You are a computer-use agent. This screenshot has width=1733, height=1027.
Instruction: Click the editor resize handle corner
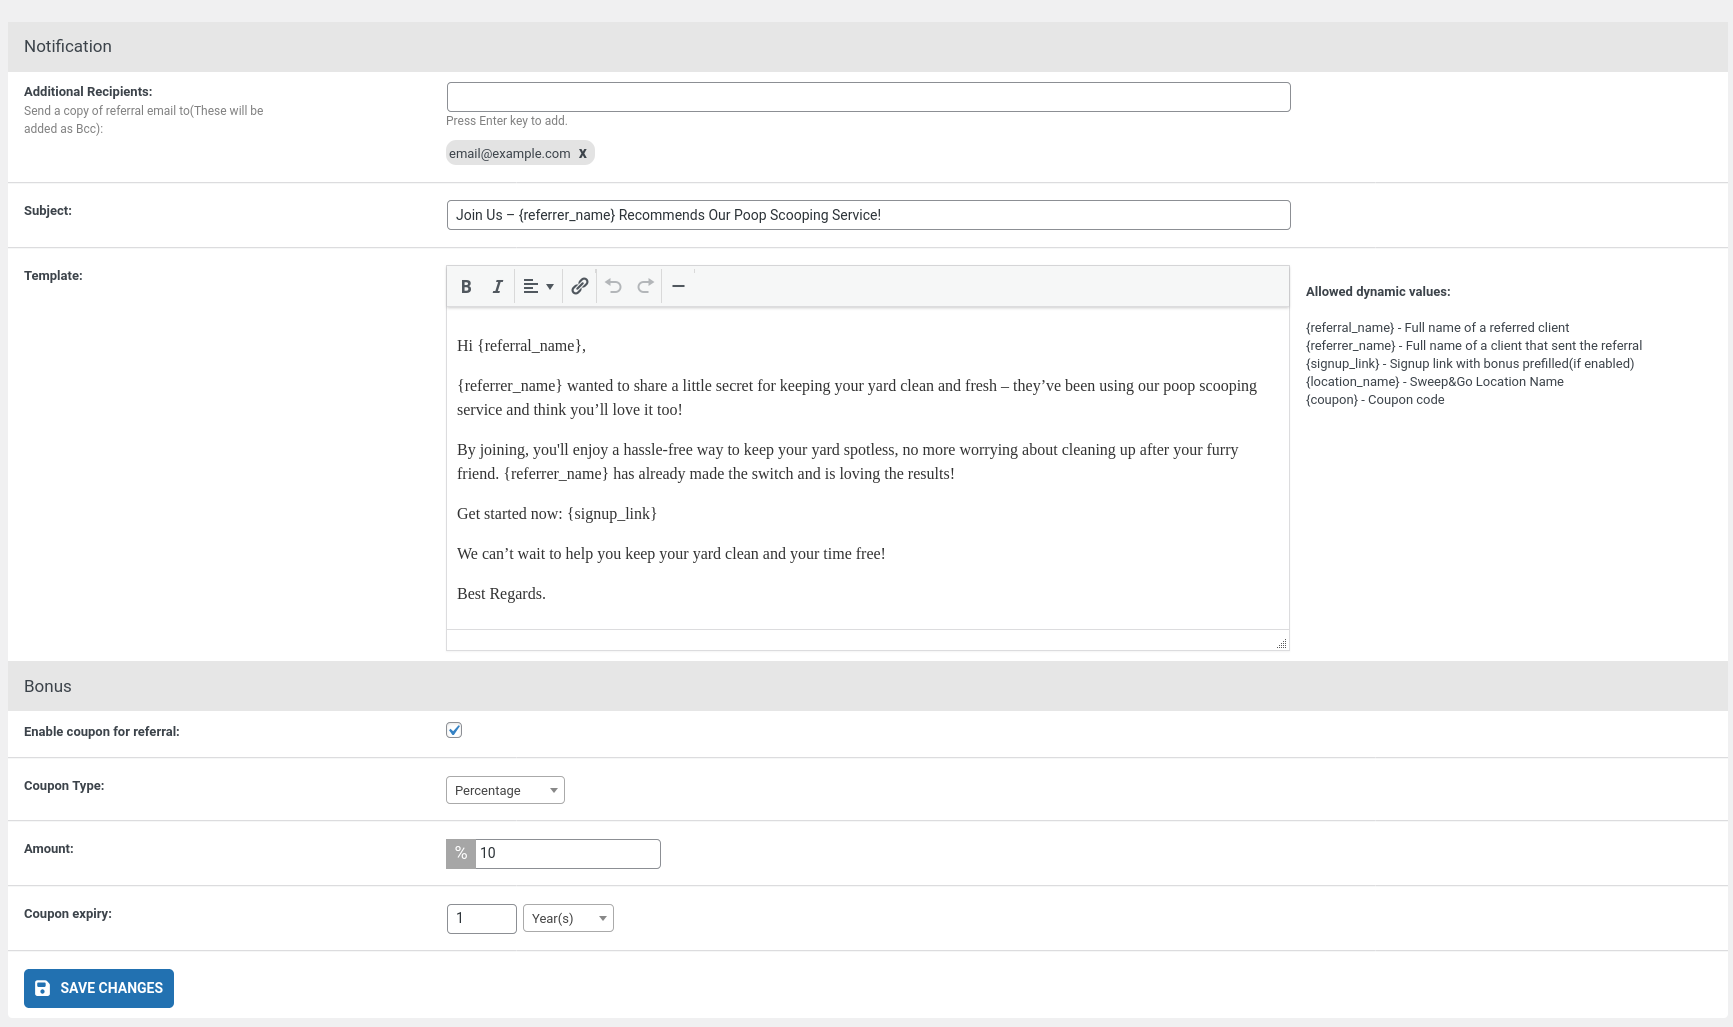1281,643
